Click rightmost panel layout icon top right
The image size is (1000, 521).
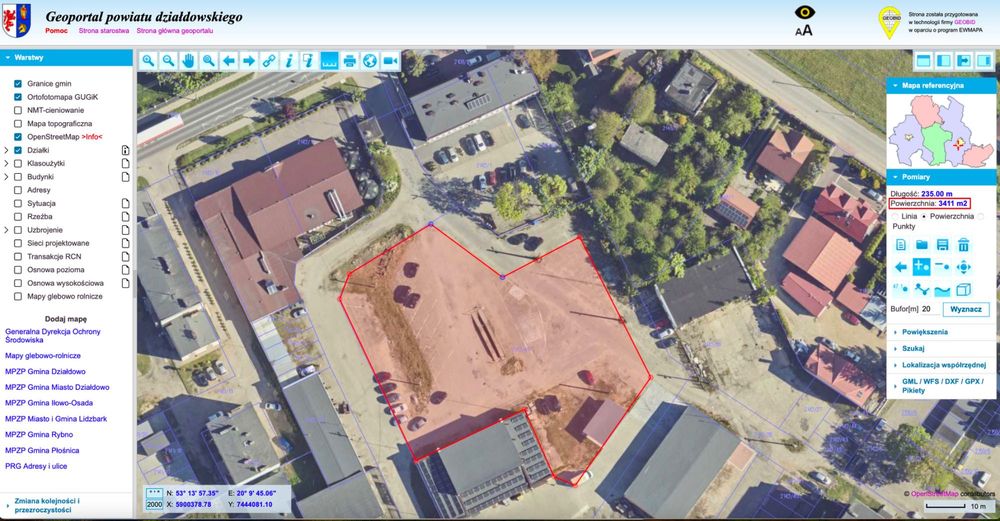click(984, 61)
